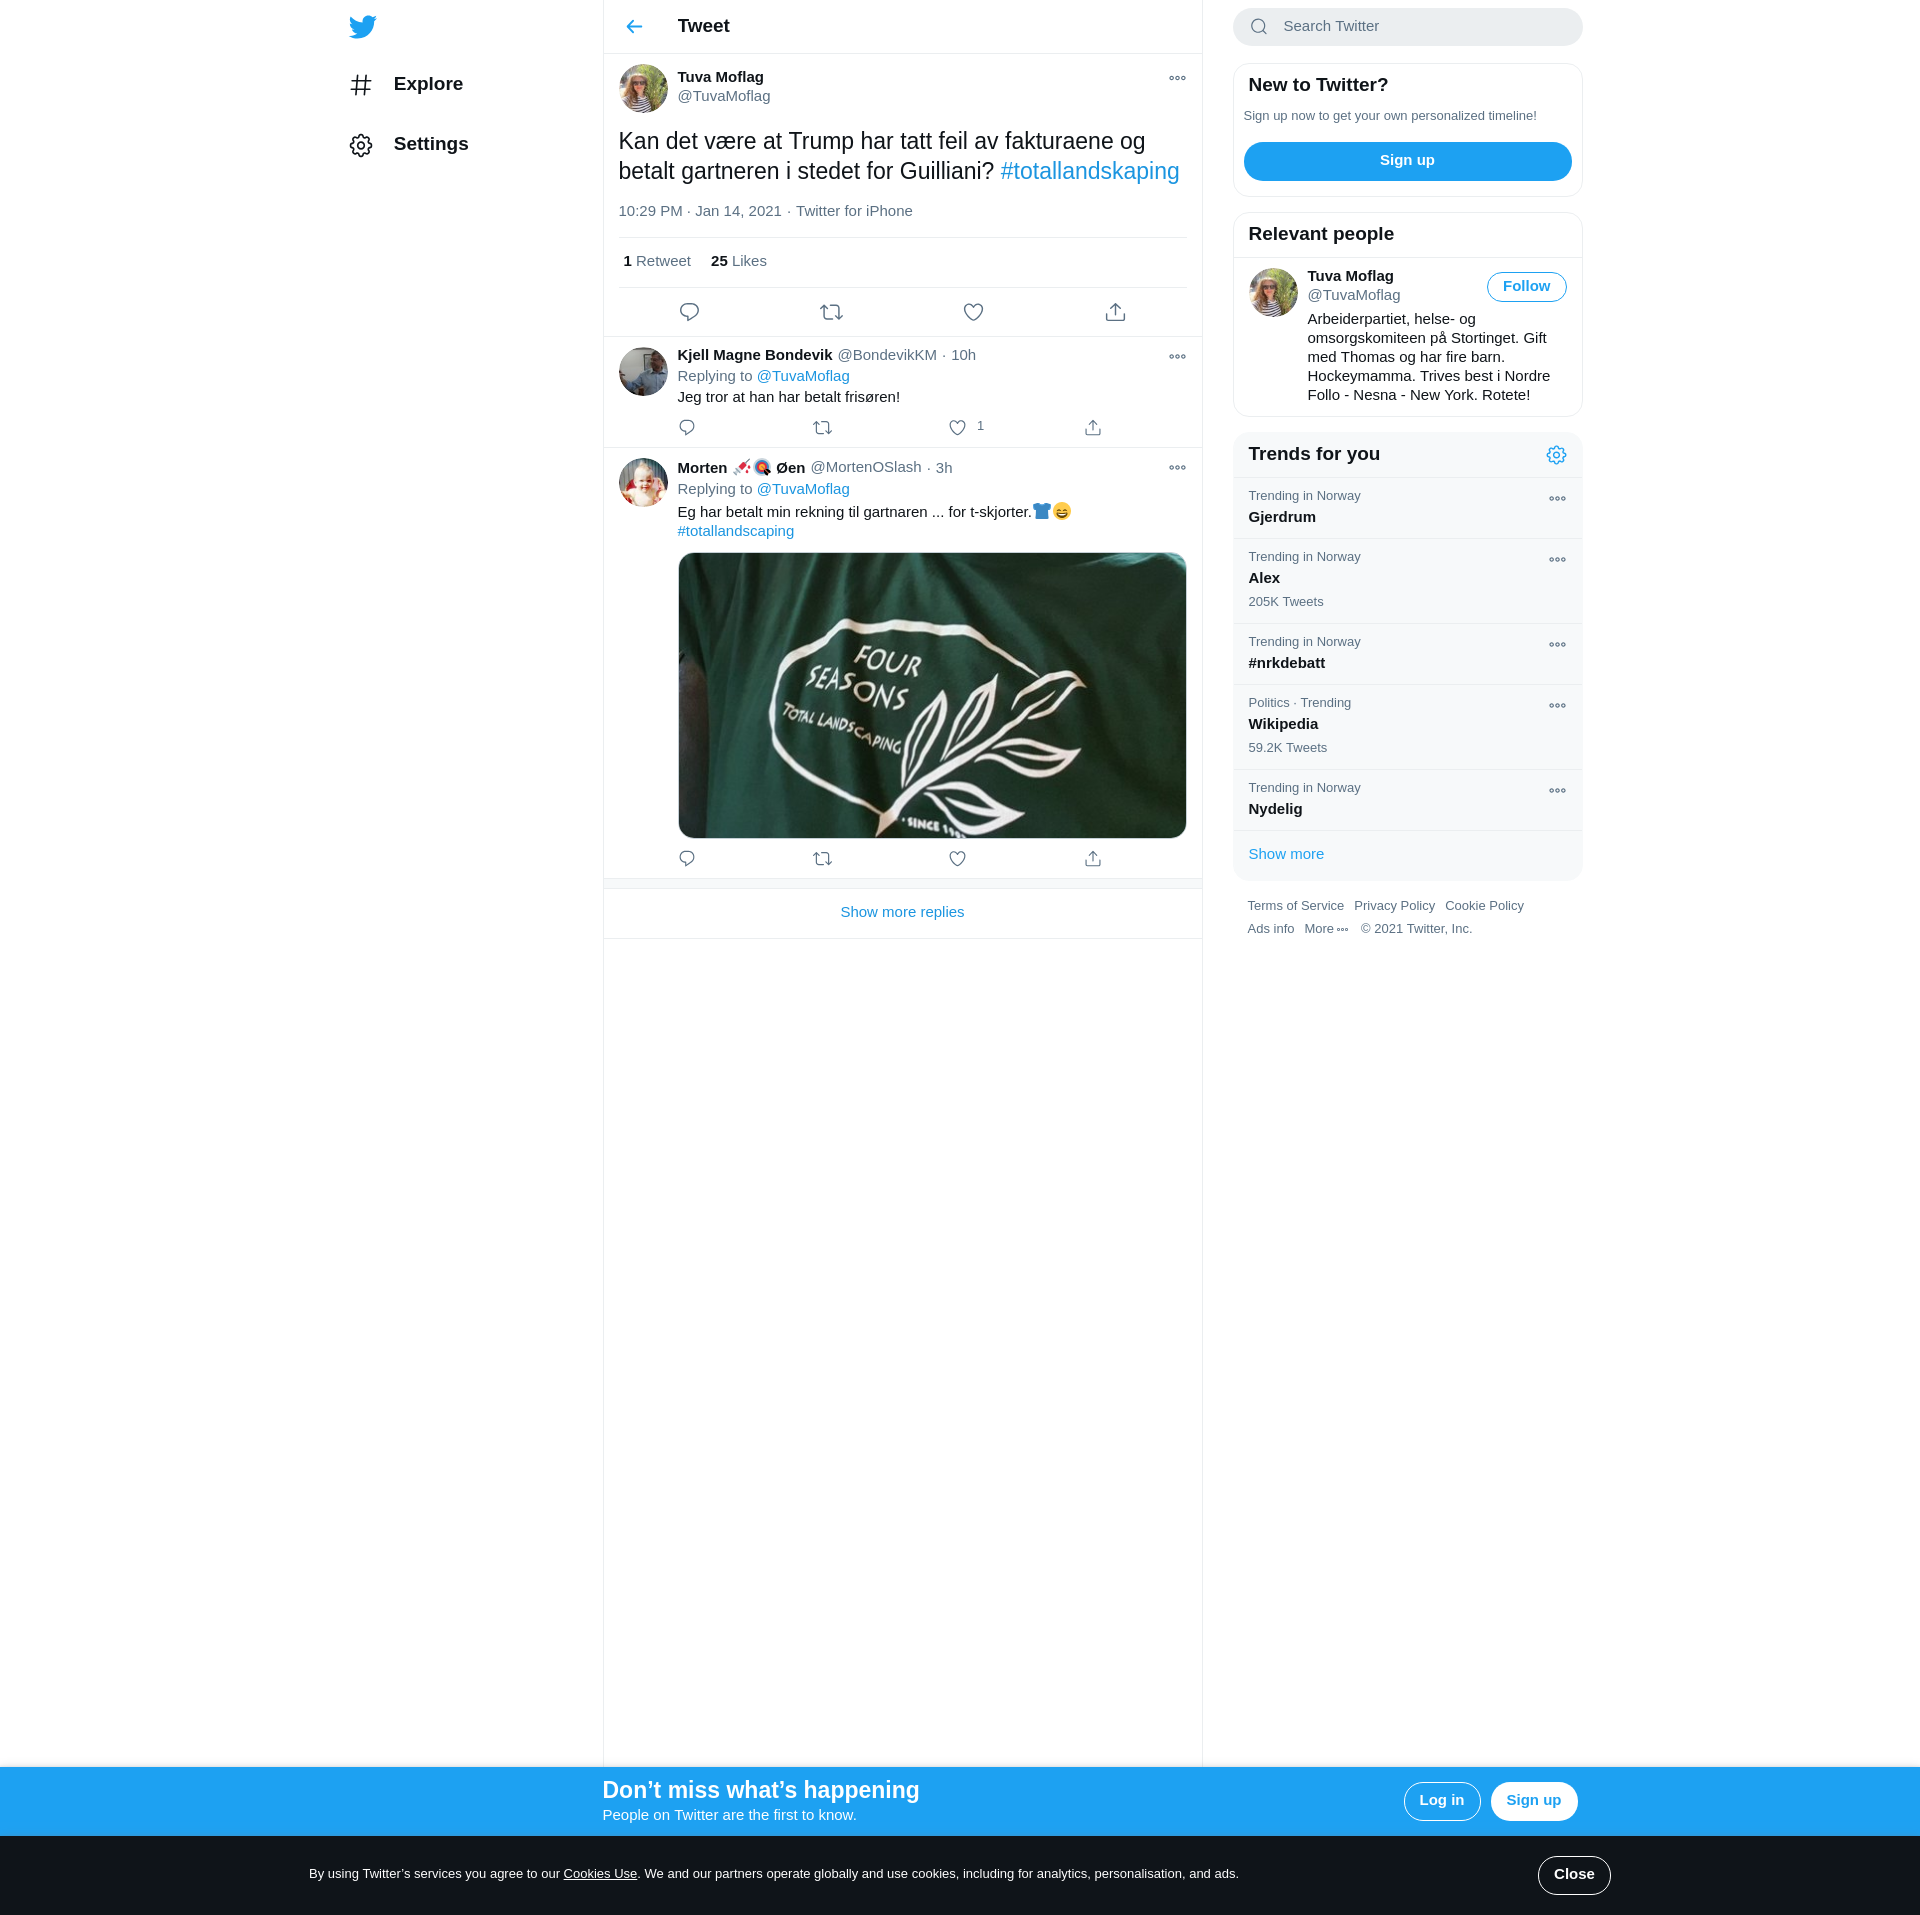Expand the footer More menu
The image size is (1920, 1915).
(x=1326, y=929)
